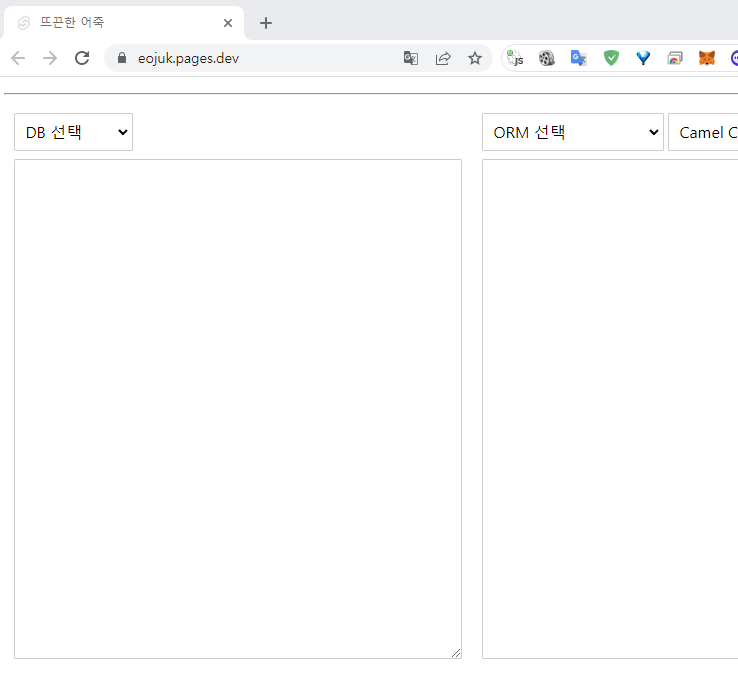738x676 pixels.
Task: Select the 뜨끈한 어죽 tab
Action: click(x=122, y=23)
